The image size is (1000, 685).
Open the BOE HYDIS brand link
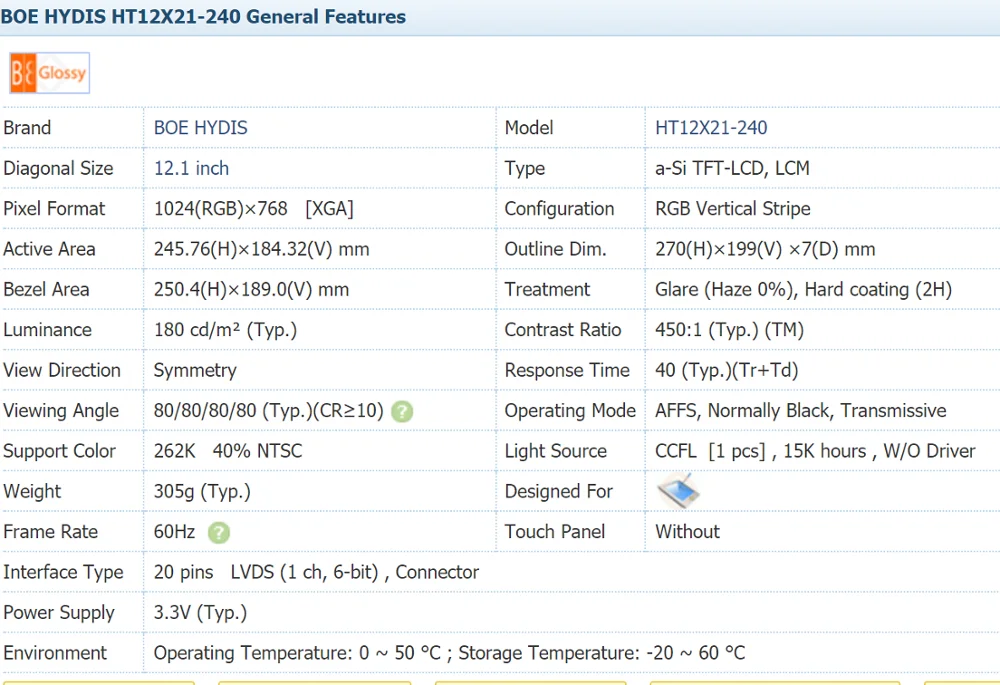(199, 127)
